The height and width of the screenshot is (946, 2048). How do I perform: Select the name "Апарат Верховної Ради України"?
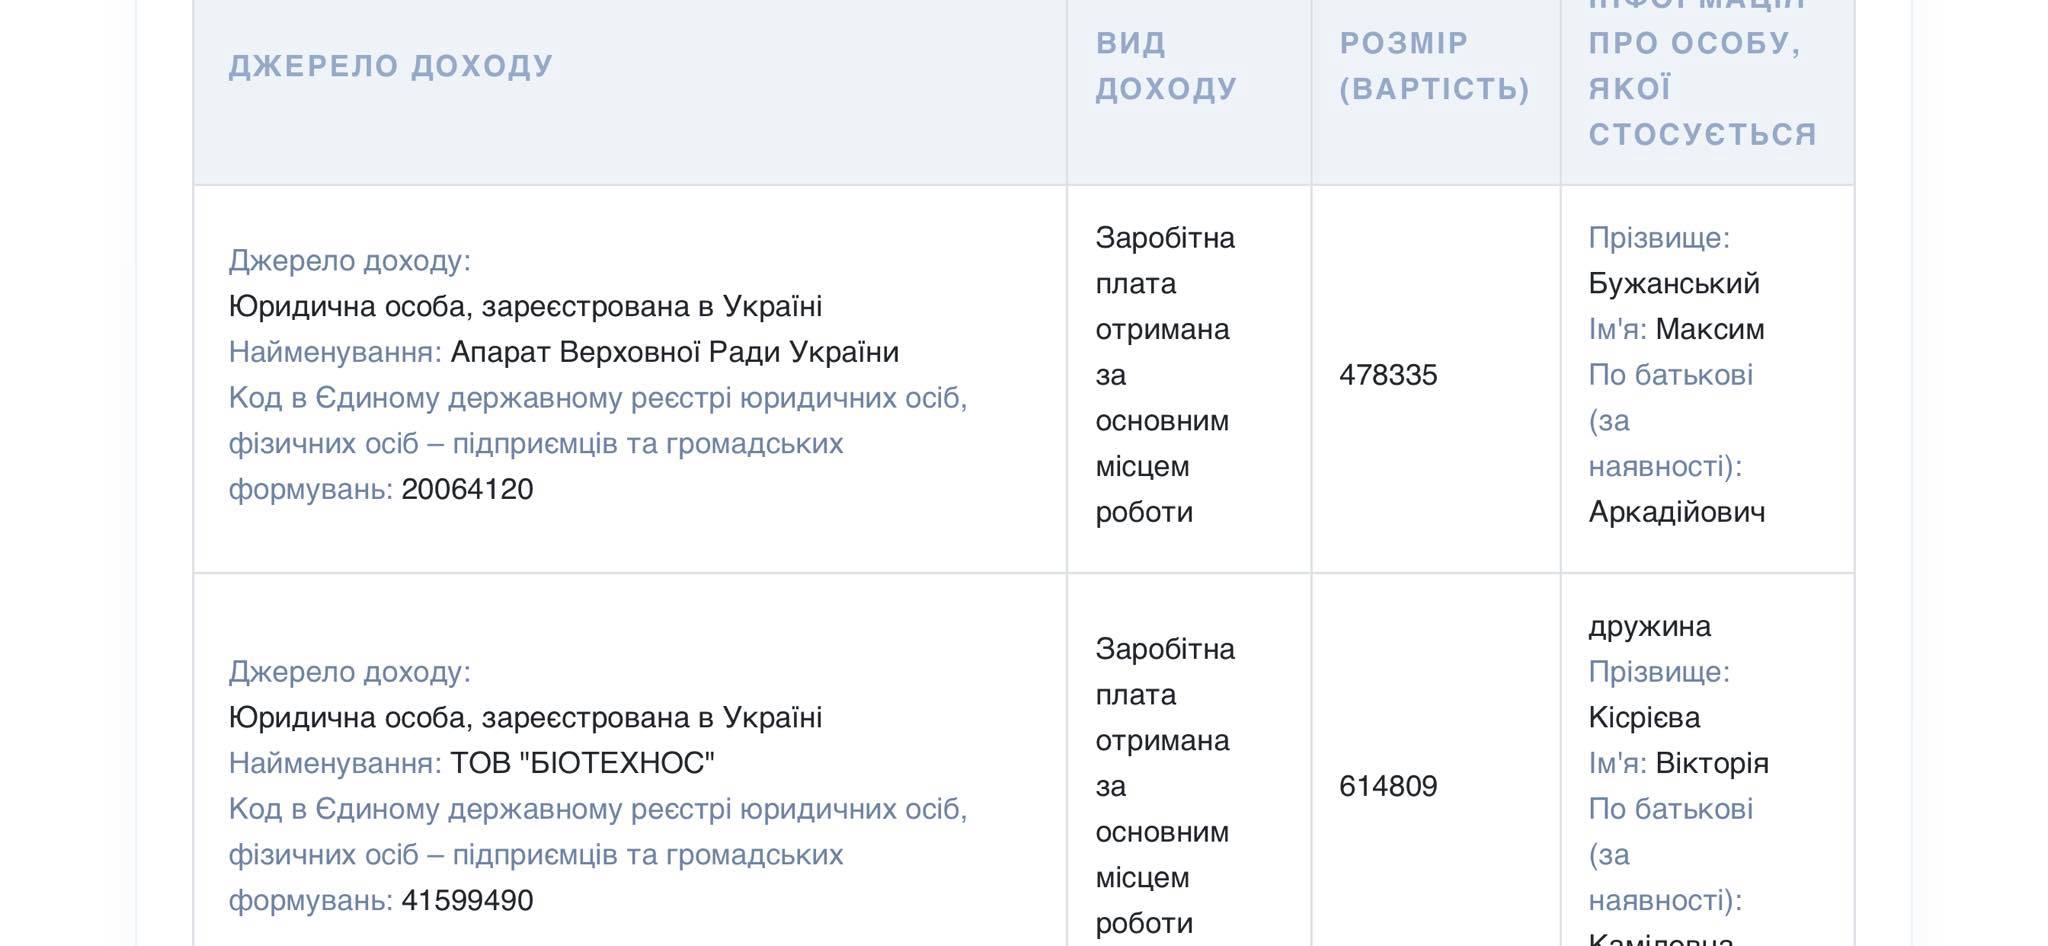(674, 352)
